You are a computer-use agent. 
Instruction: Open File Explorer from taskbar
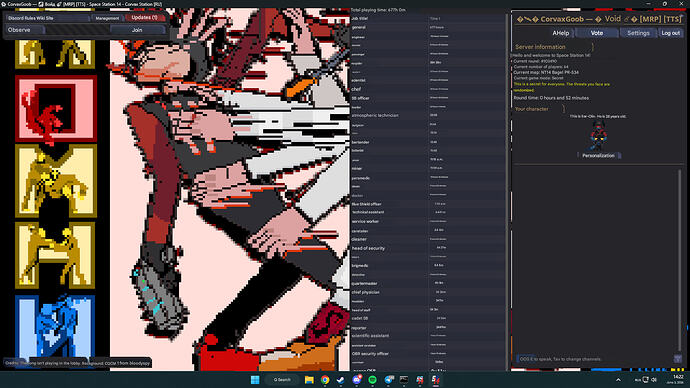click(x=309, y=380)
